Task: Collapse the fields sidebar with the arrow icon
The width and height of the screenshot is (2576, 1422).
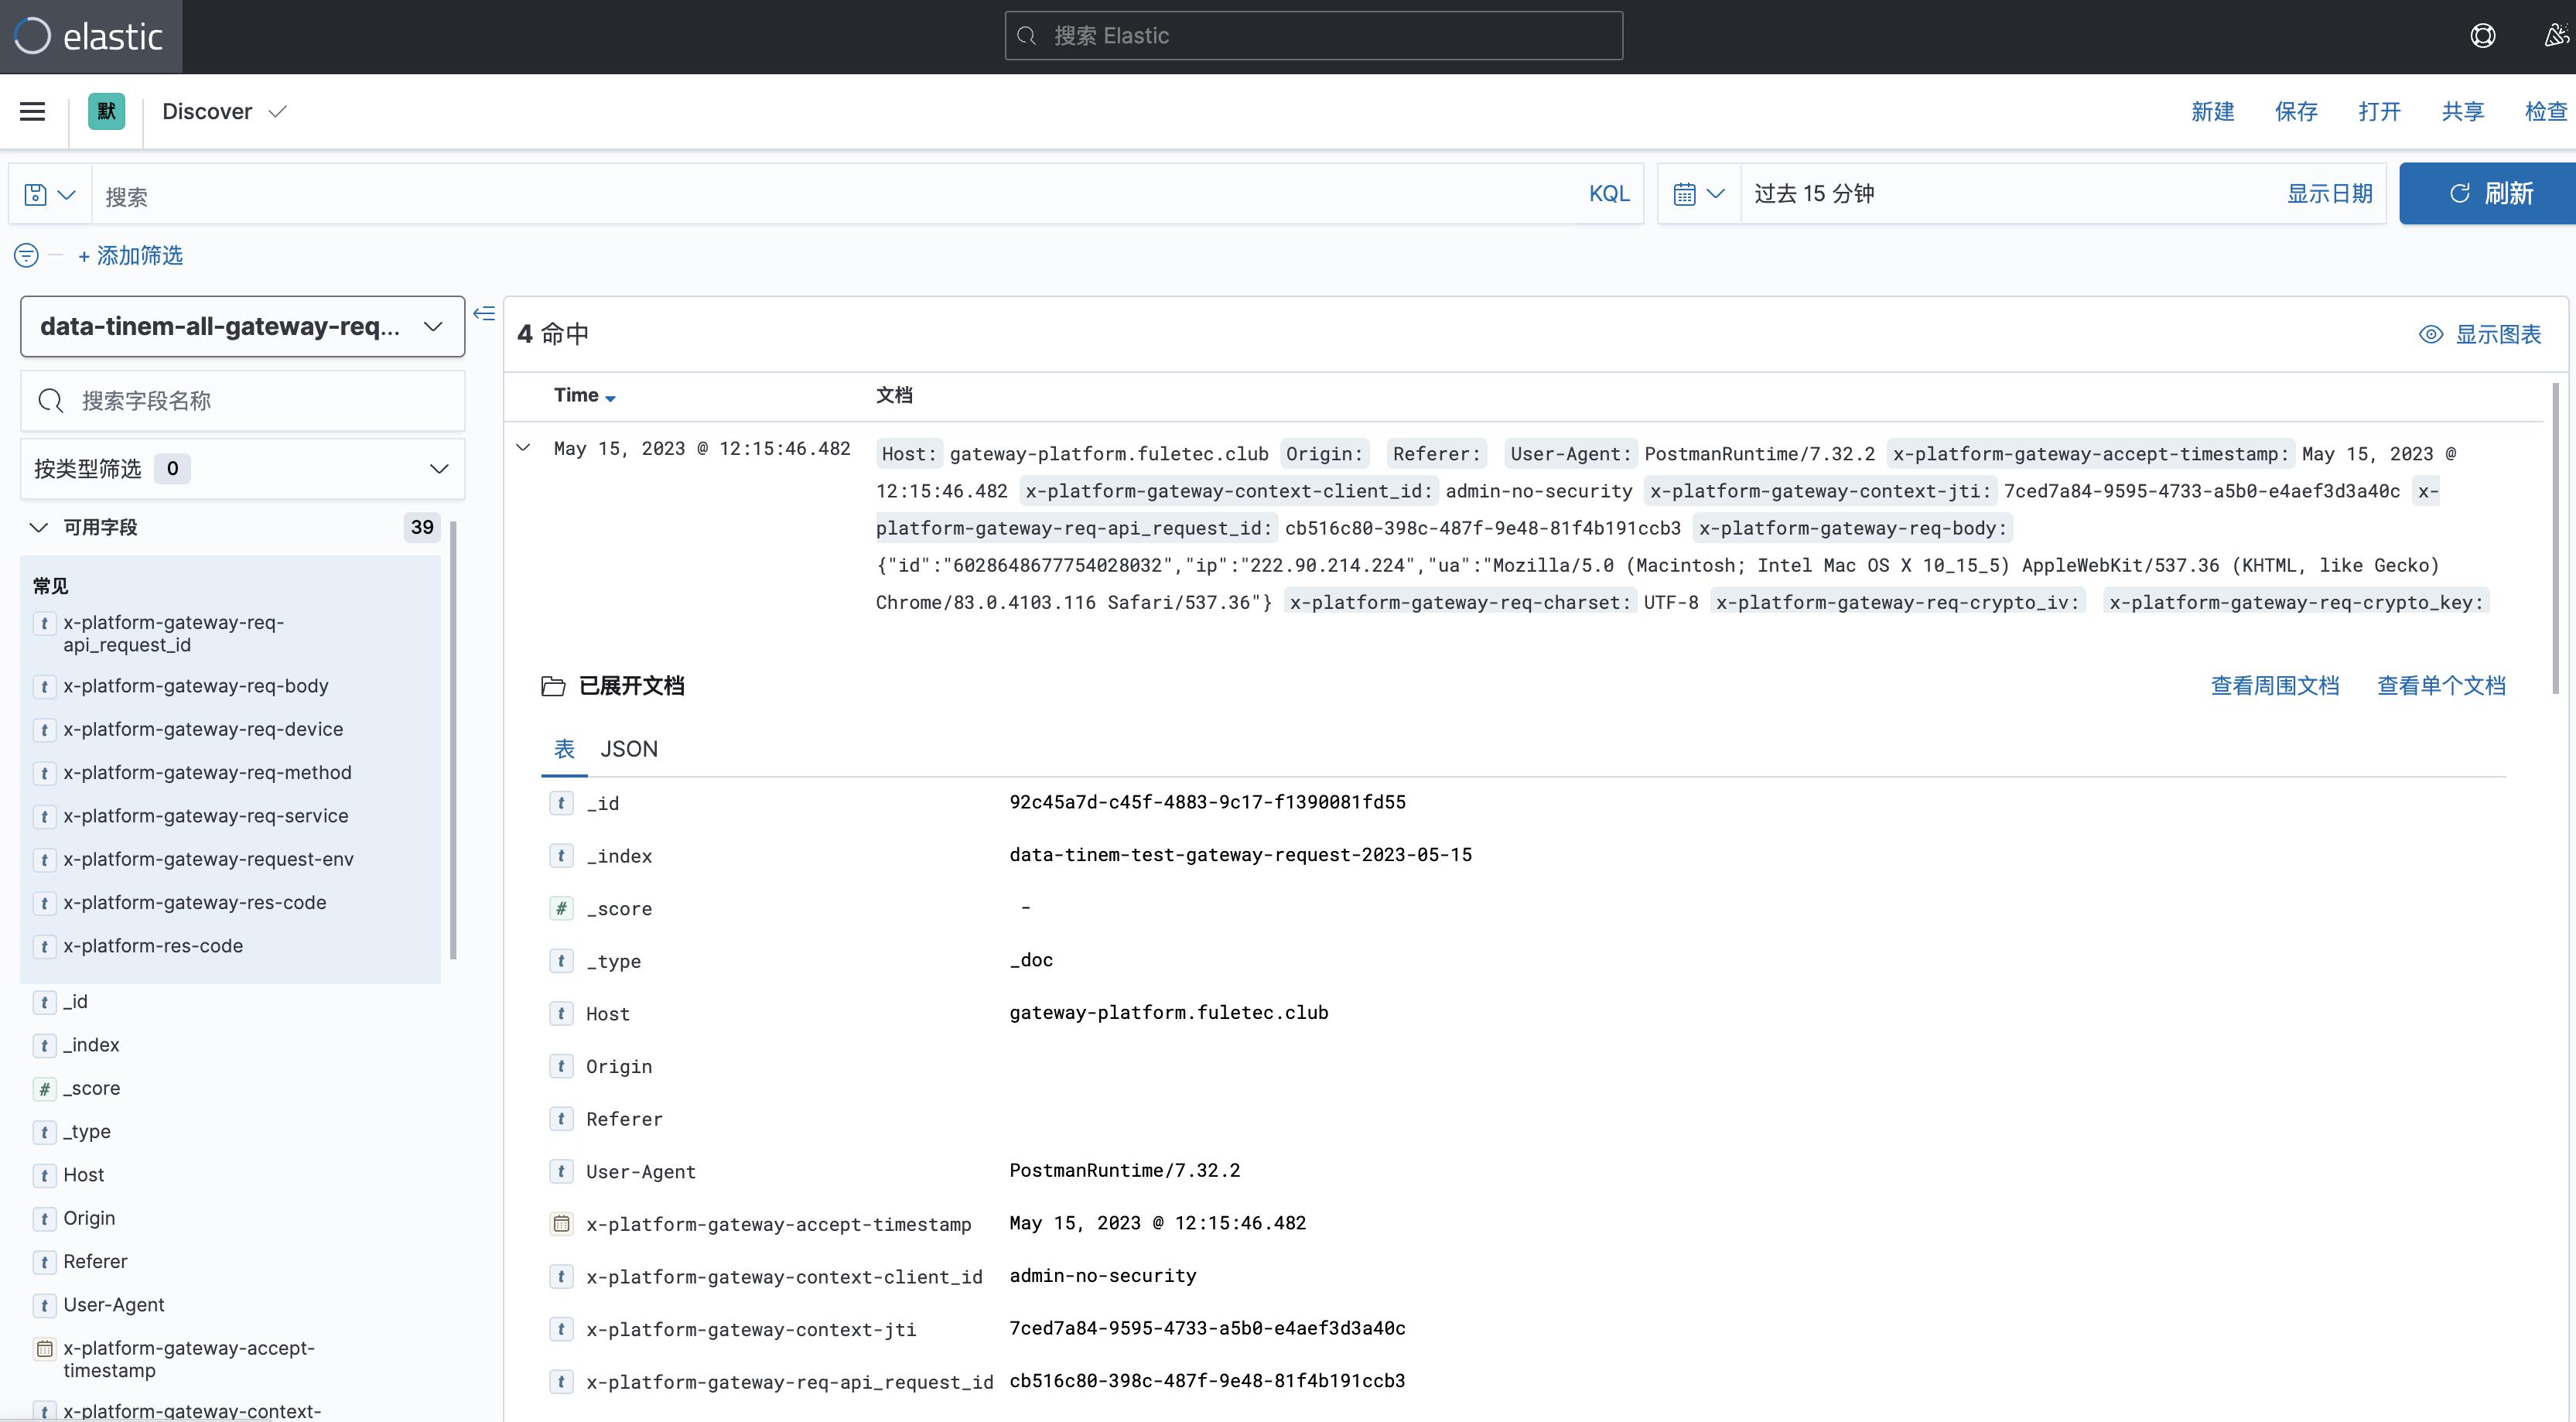Action: (484, 314)
